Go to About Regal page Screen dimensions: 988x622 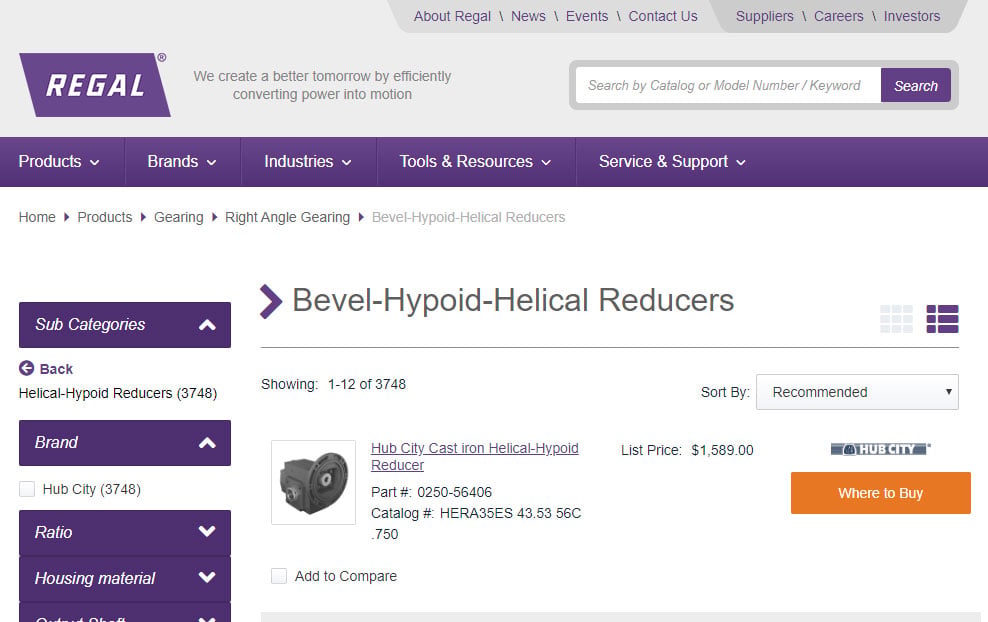[x=452, y=16]
